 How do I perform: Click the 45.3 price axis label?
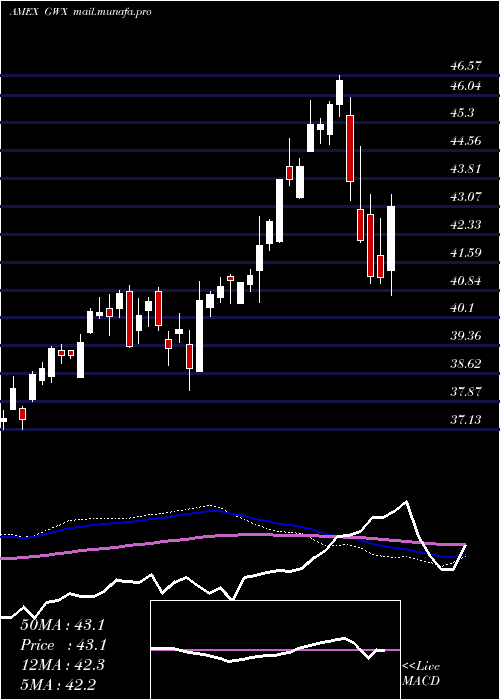pyautogui.click(x=462, y=113)
